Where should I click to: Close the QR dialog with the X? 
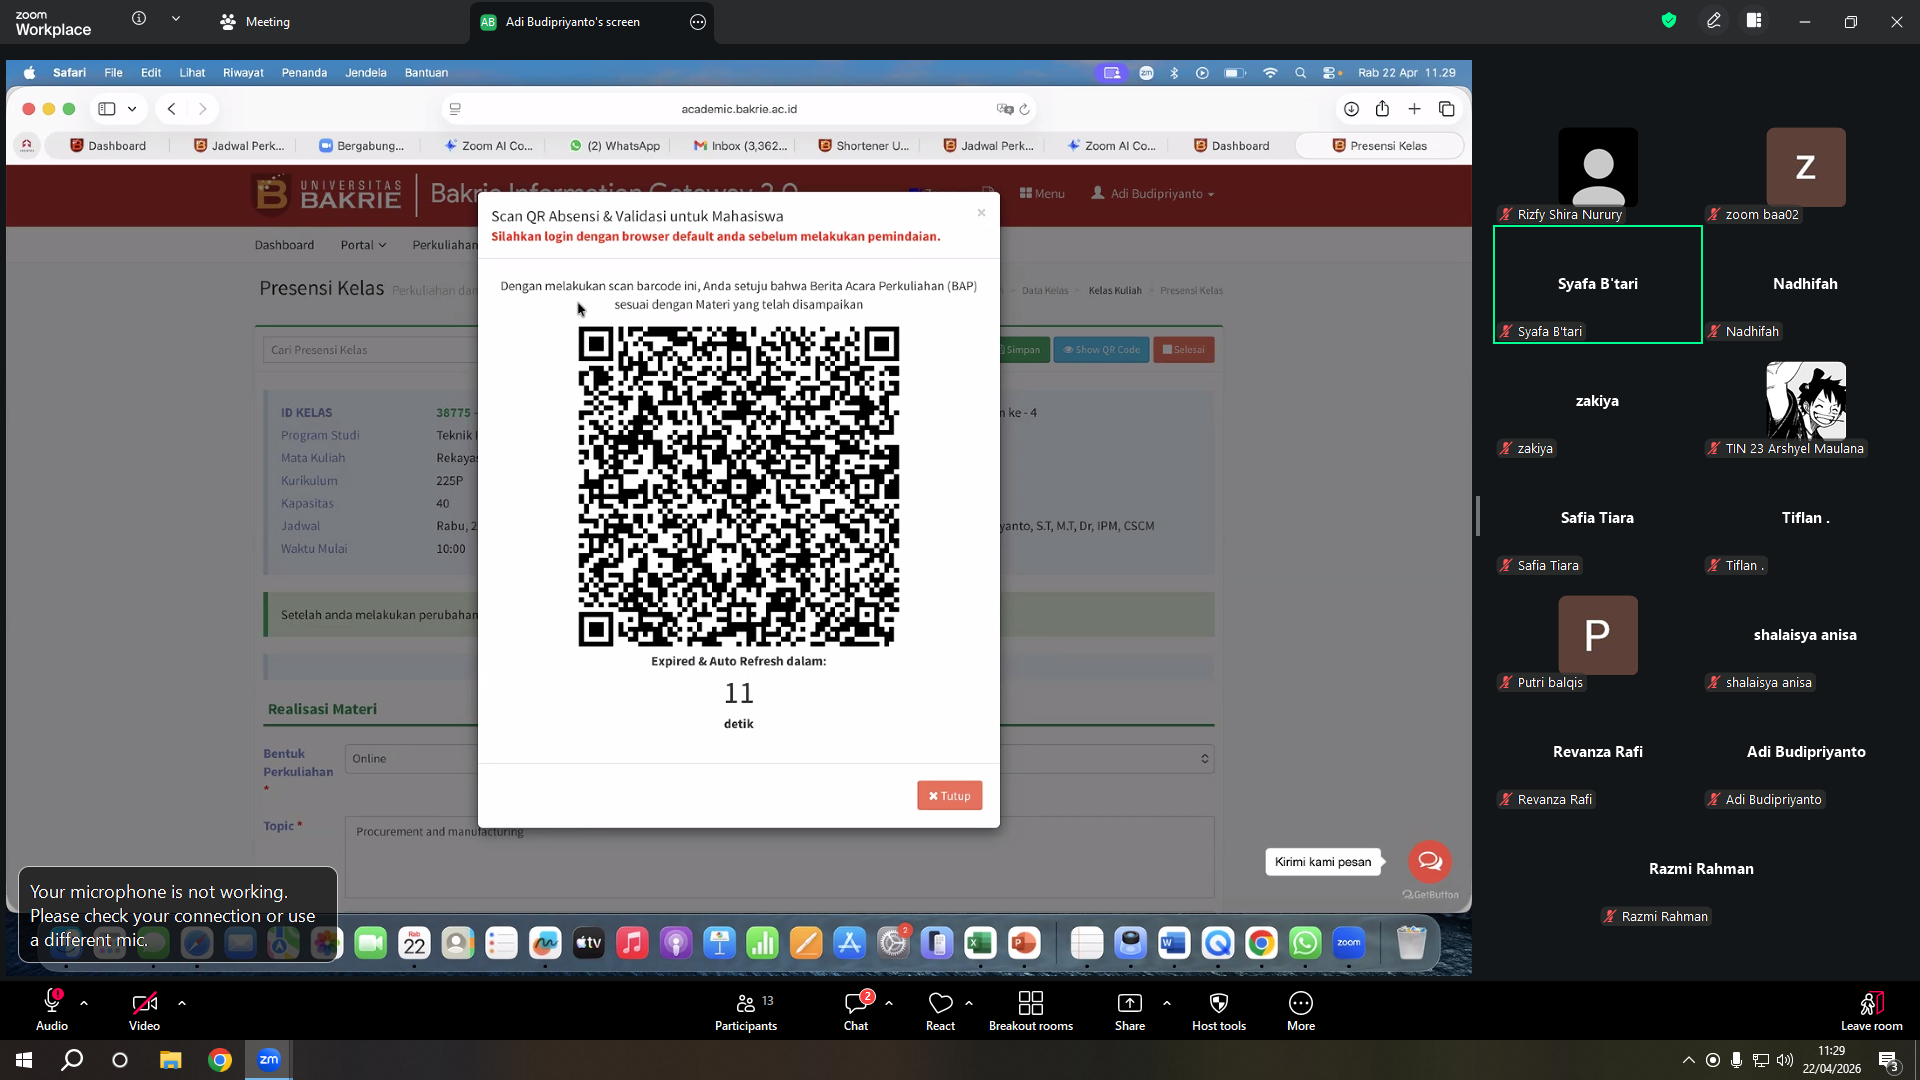pos(981,213)
